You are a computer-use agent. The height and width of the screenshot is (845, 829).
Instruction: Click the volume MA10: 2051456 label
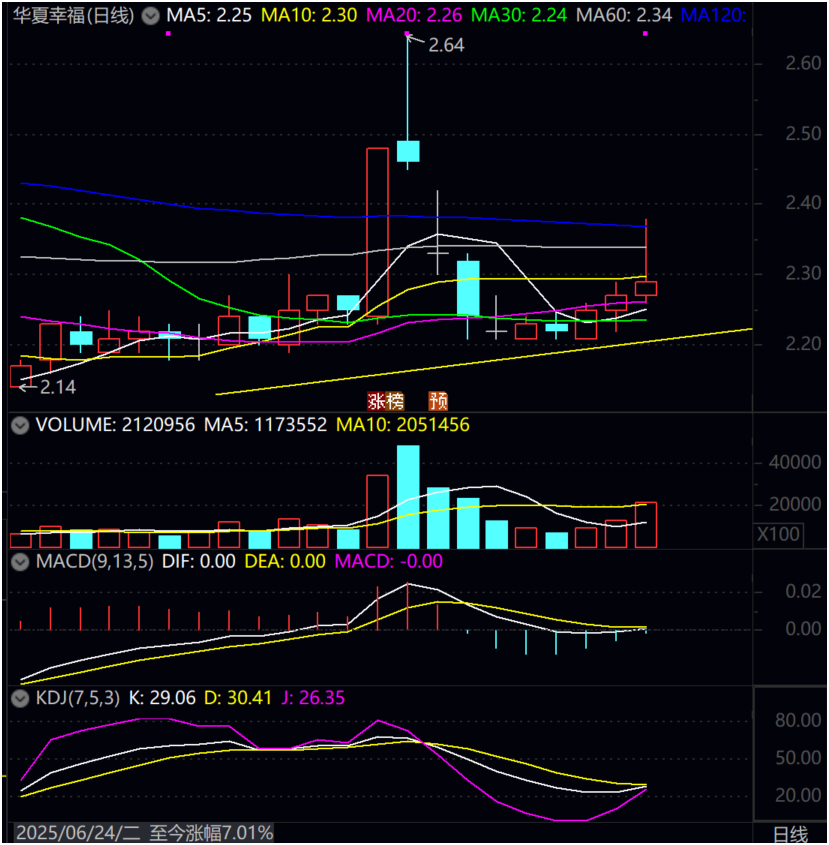tap(403, 425)
